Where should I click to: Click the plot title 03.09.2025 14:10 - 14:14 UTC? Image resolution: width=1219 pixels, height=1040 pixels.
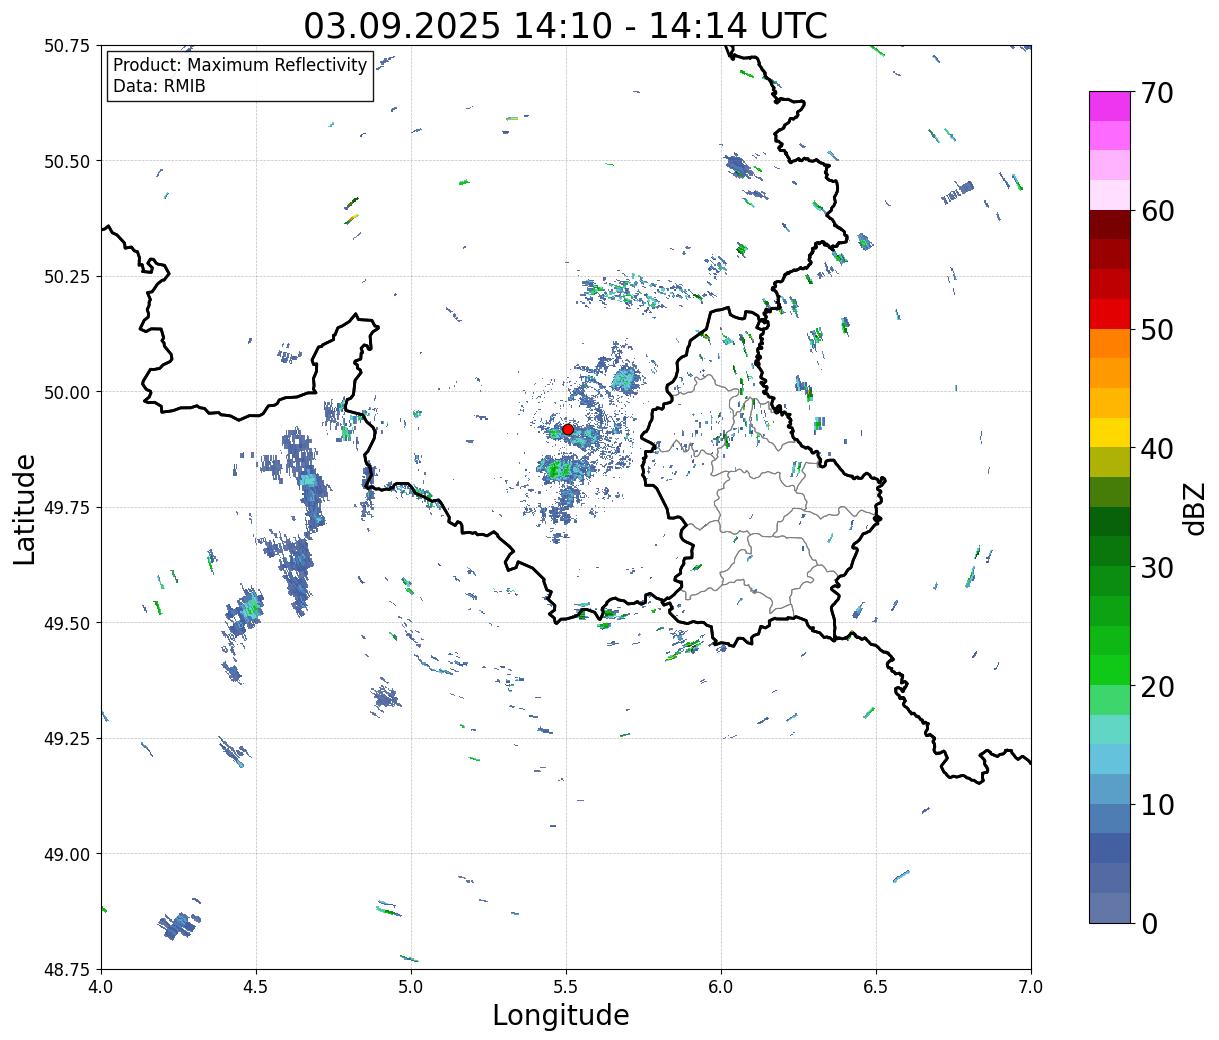[565, 25]
